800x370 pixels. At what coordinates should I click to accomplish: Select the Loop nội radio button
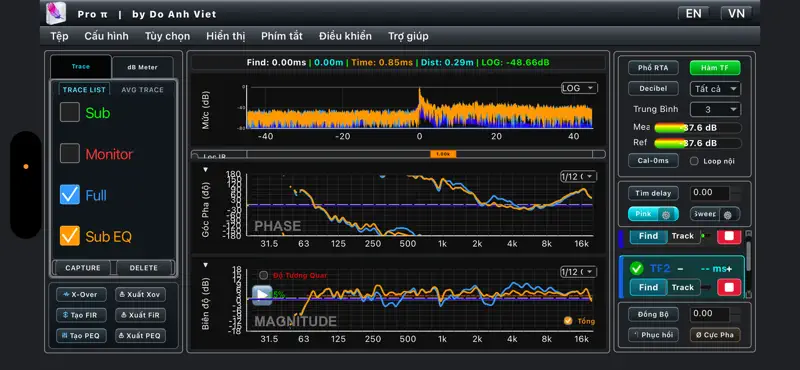[x=694, y=161]
